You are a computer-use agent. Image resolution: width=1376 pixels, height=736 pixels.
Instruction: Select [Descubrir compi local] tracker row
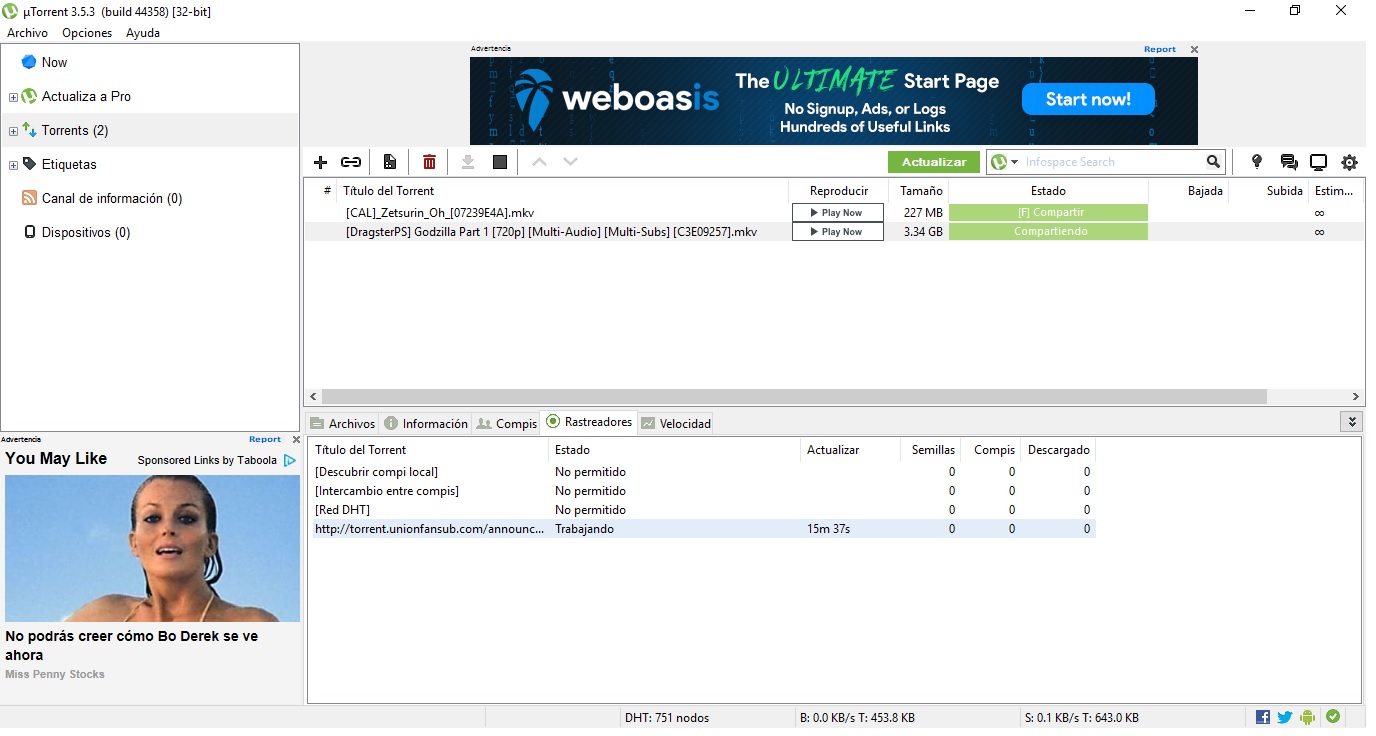click(704, 472)
